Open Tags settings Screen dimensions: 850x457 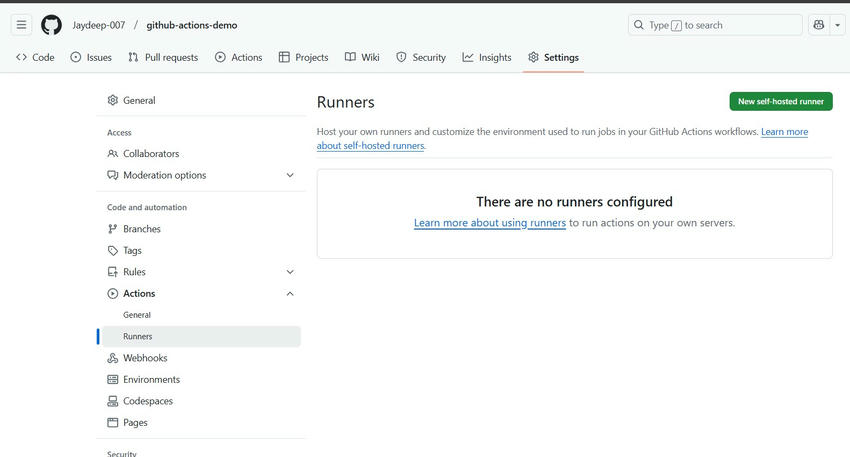tap(201, 250)
